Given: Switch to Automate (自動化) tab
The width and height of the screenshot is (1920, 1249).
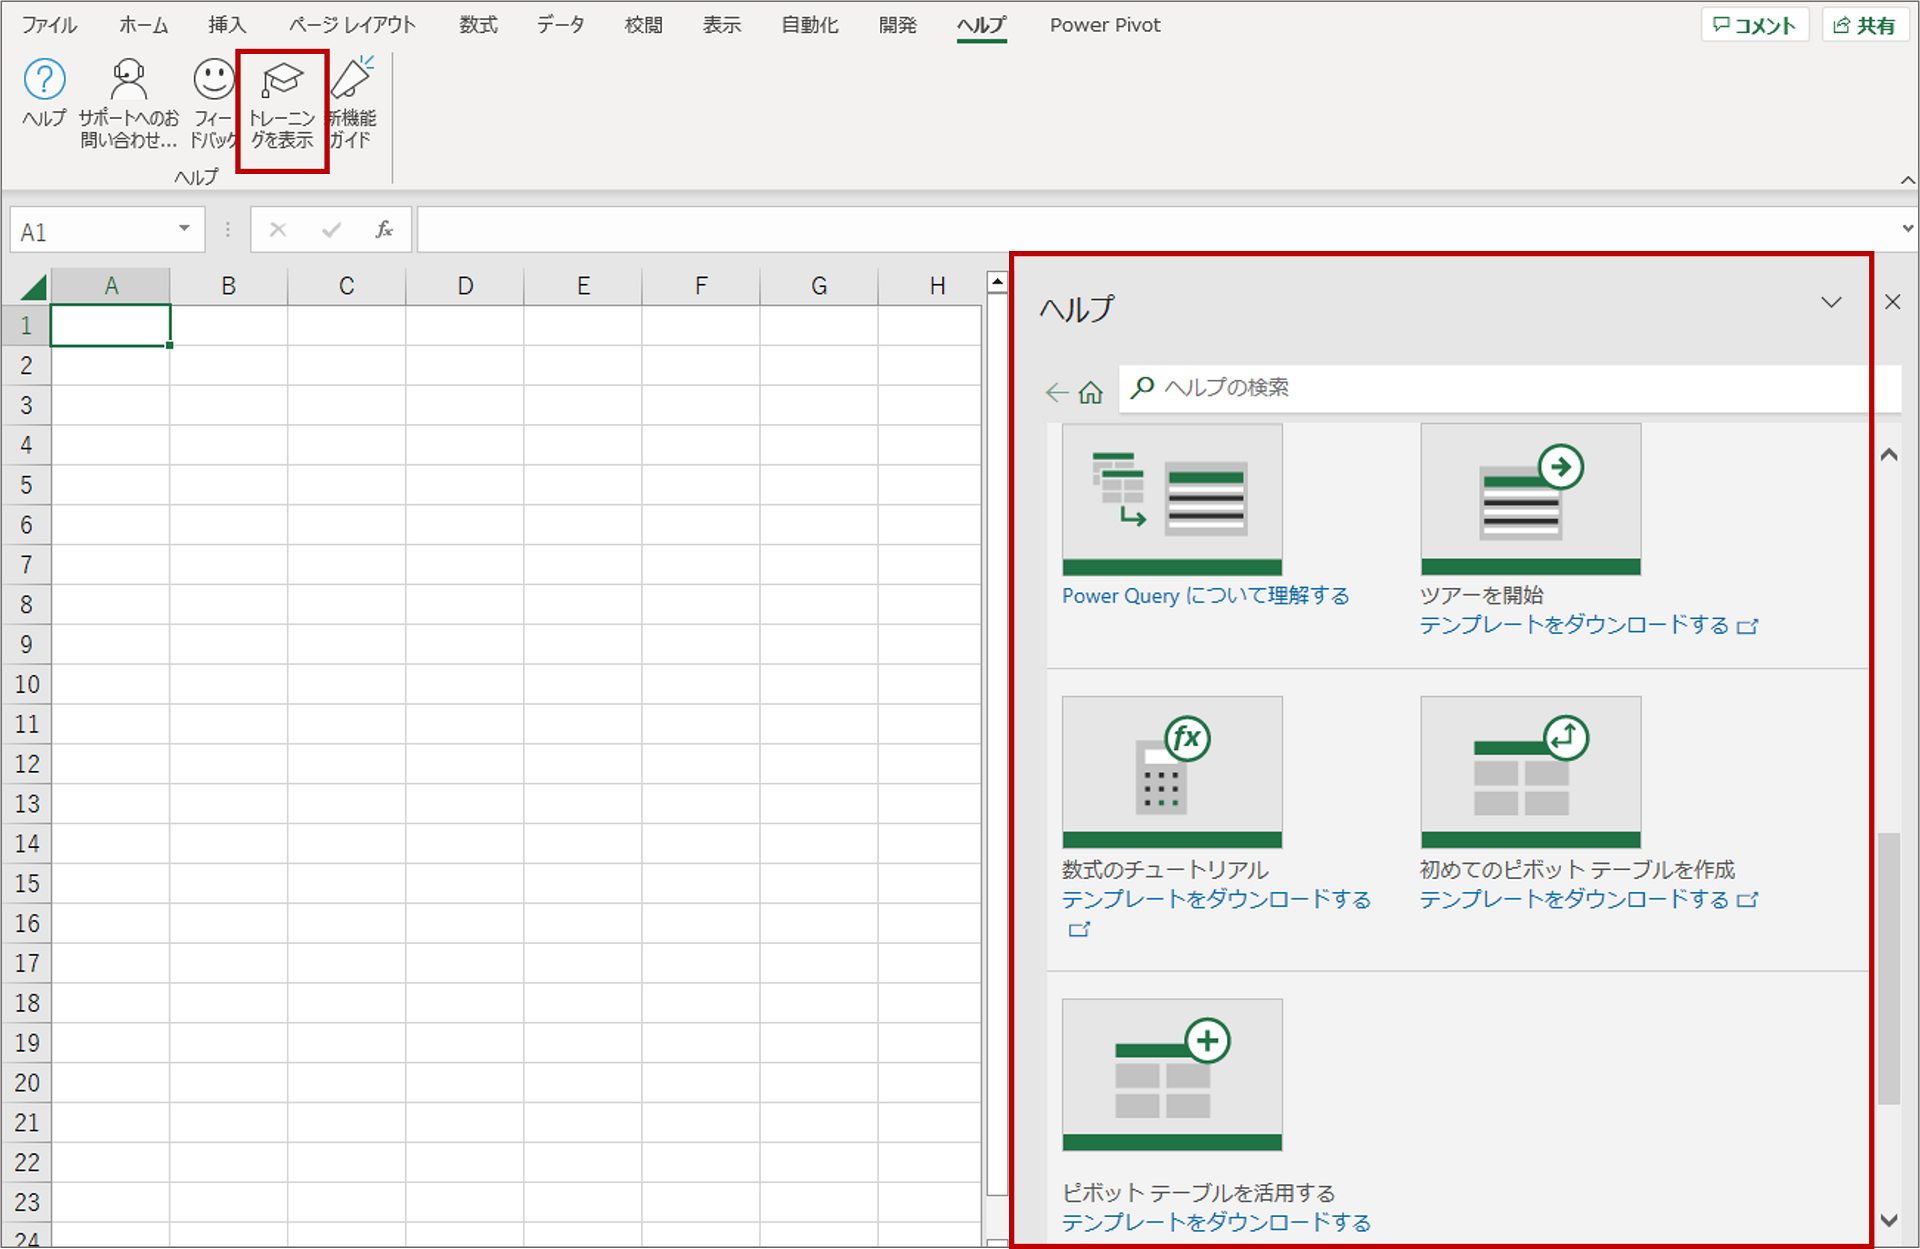Looking at the screenshot, I should (x=809, y=25).
